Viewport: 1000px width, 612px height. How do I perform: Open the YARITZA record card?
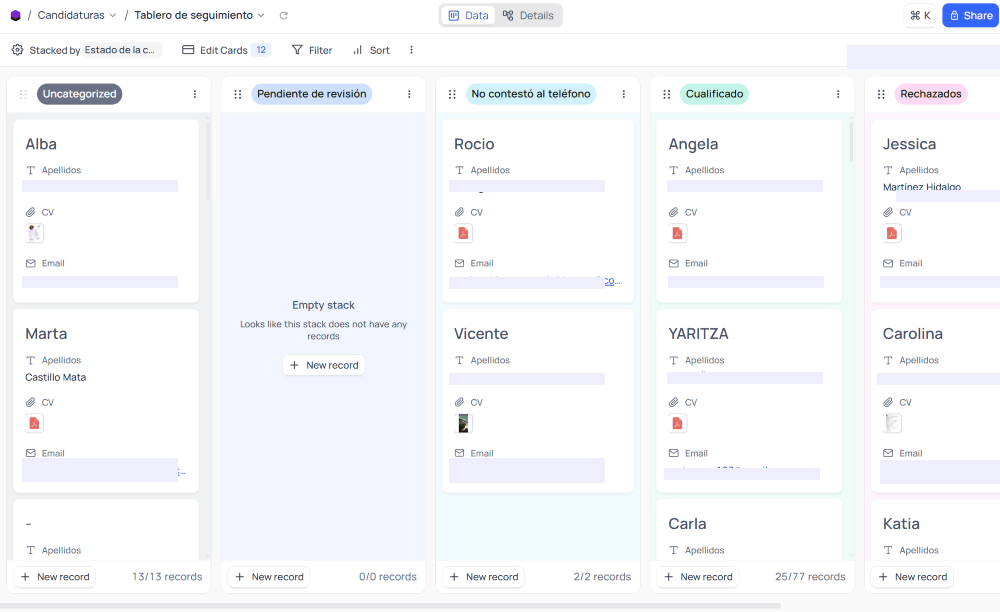pyautogui.click(x=749, y=401)
